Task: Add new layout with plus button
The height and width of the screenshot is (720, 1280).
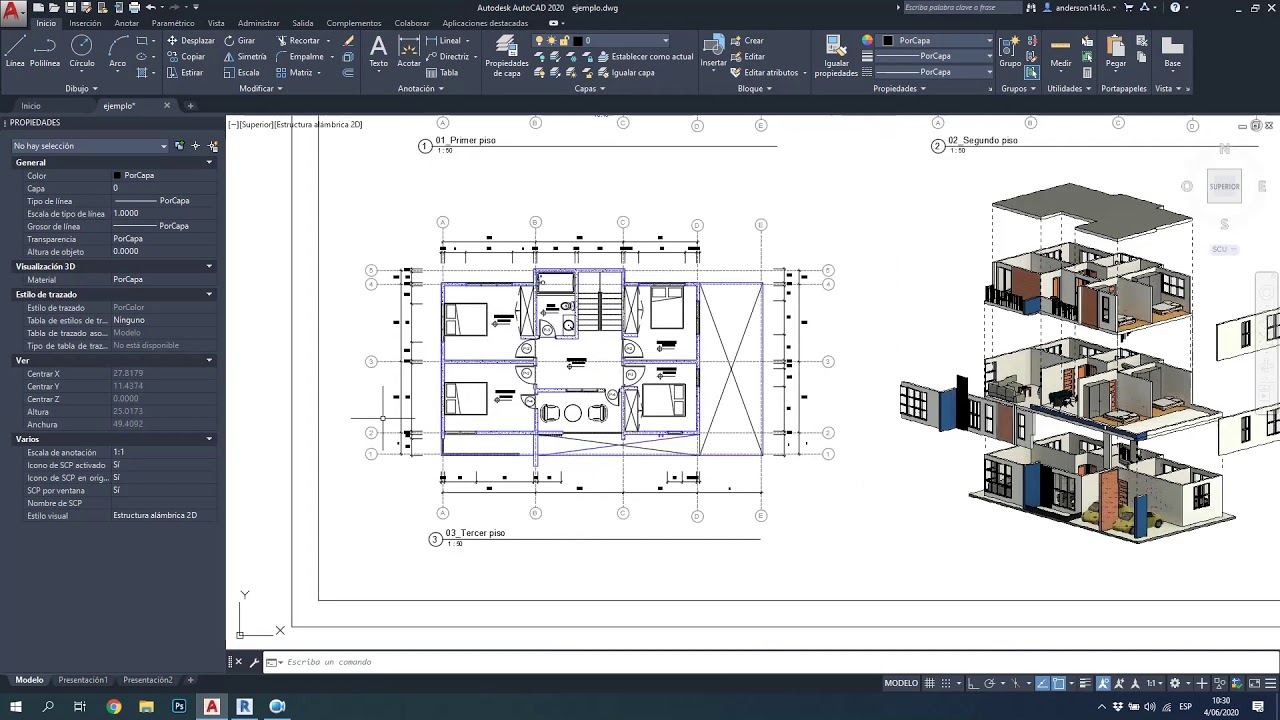Action: [190, 680]
